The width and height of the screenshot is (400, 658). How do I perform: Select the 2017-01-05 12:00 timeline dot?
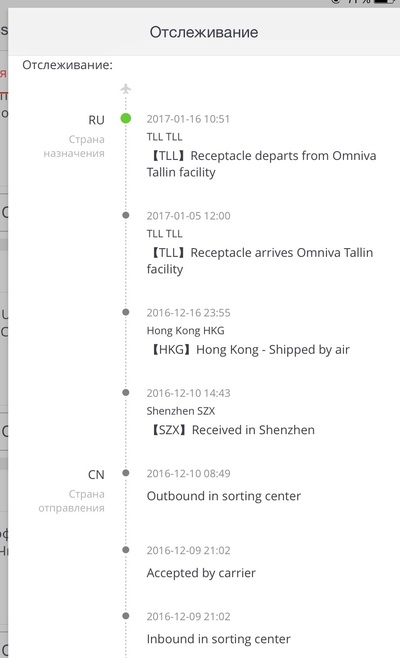(x=125, y=215)
